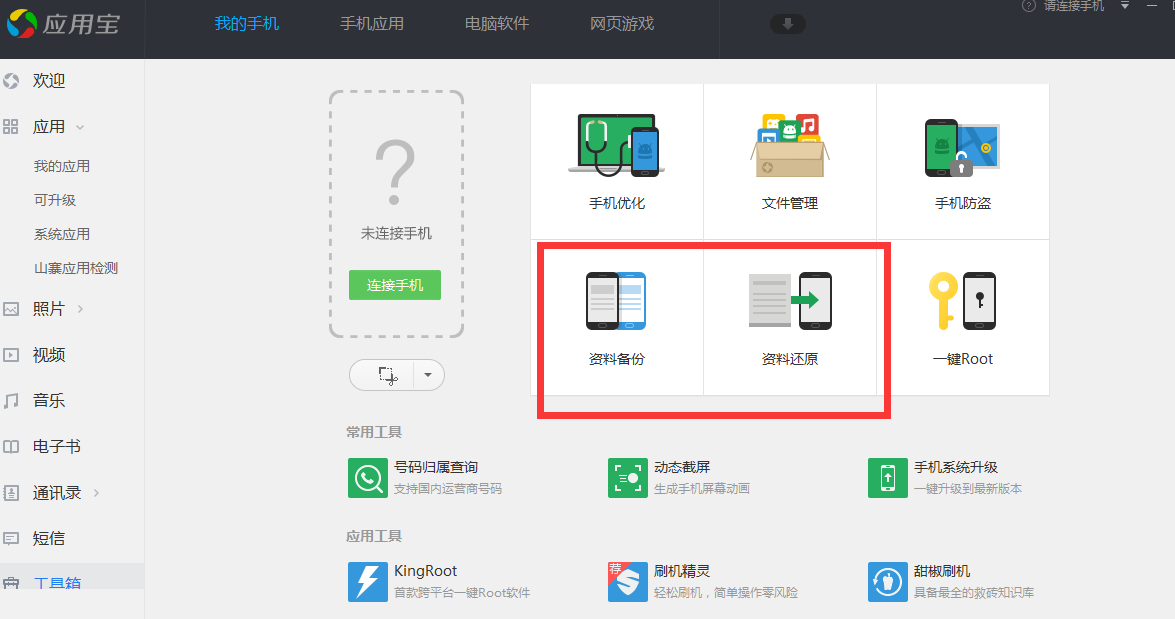Start 一键Root tool
1175x619 pixels.
click(963, 318)
